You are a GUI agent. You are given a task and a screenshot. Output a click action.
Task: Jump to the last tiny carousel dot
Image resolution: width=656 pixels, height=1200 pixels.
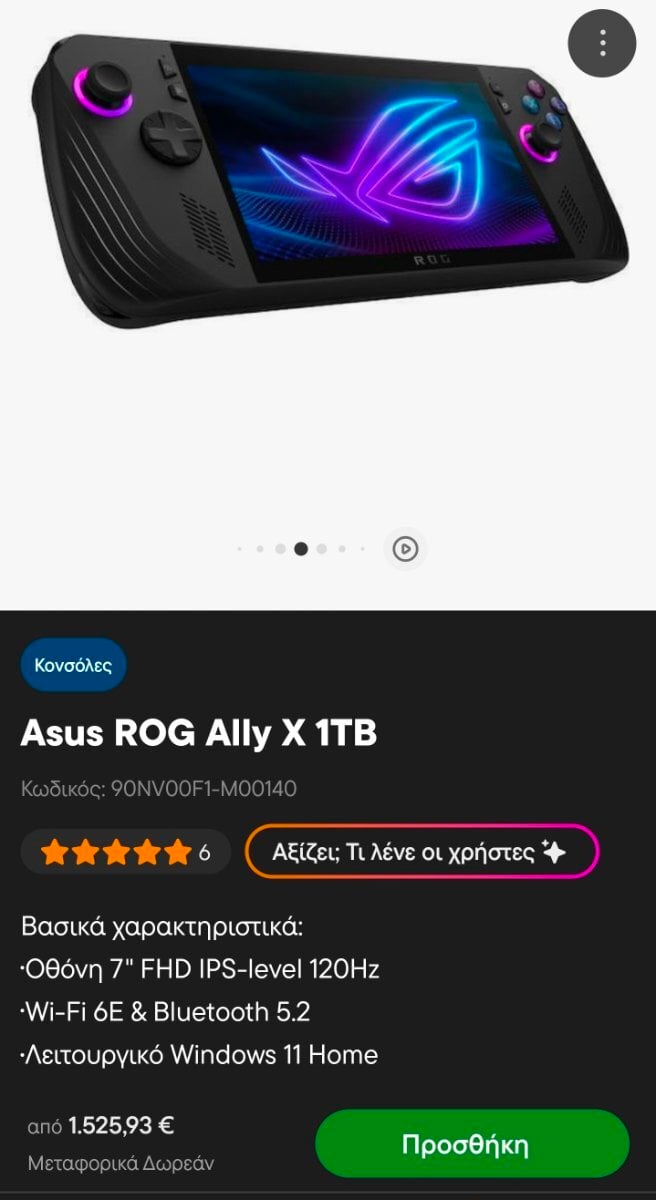coord(363,549)
